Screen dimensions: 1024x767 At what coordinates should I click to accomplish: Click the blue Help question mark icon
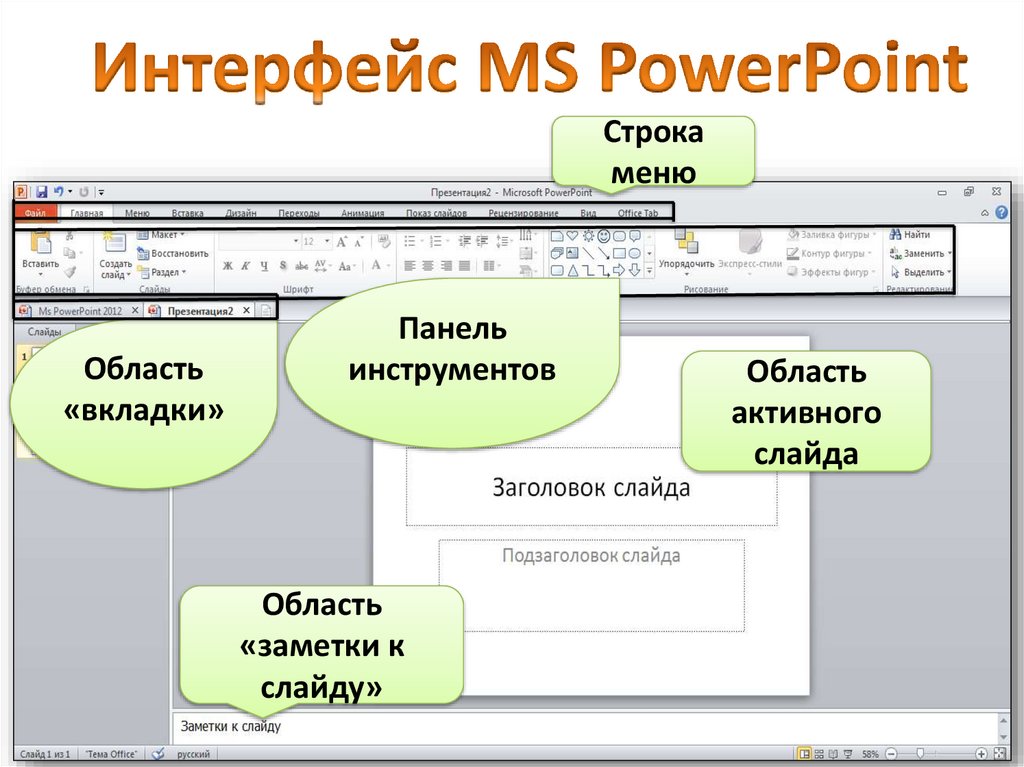pos(1001,212)
